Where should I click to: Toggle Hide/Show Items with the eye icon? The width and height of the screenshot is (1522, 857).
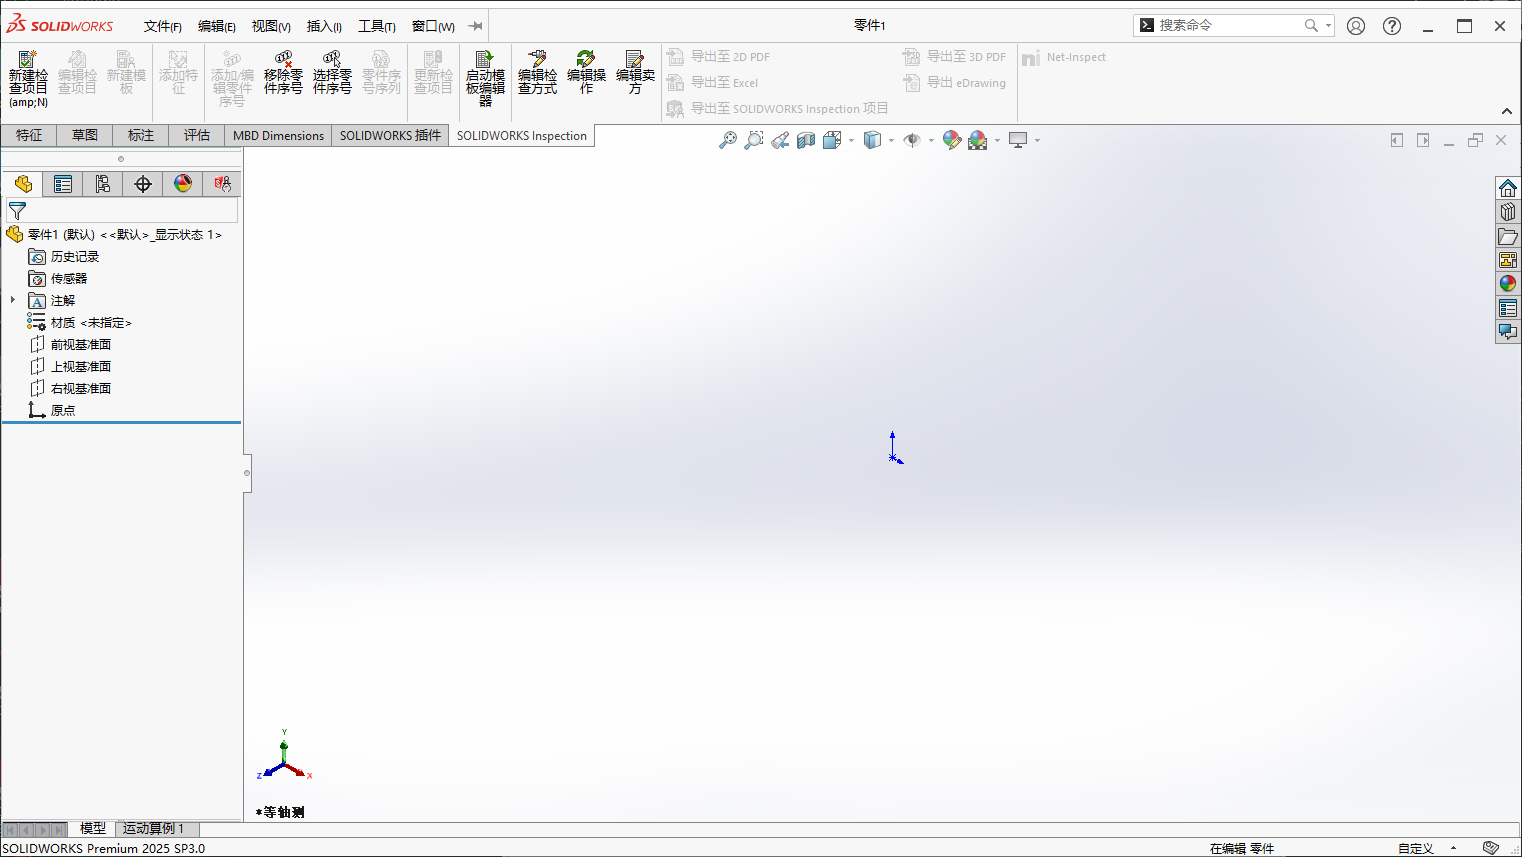click(911, 139)
